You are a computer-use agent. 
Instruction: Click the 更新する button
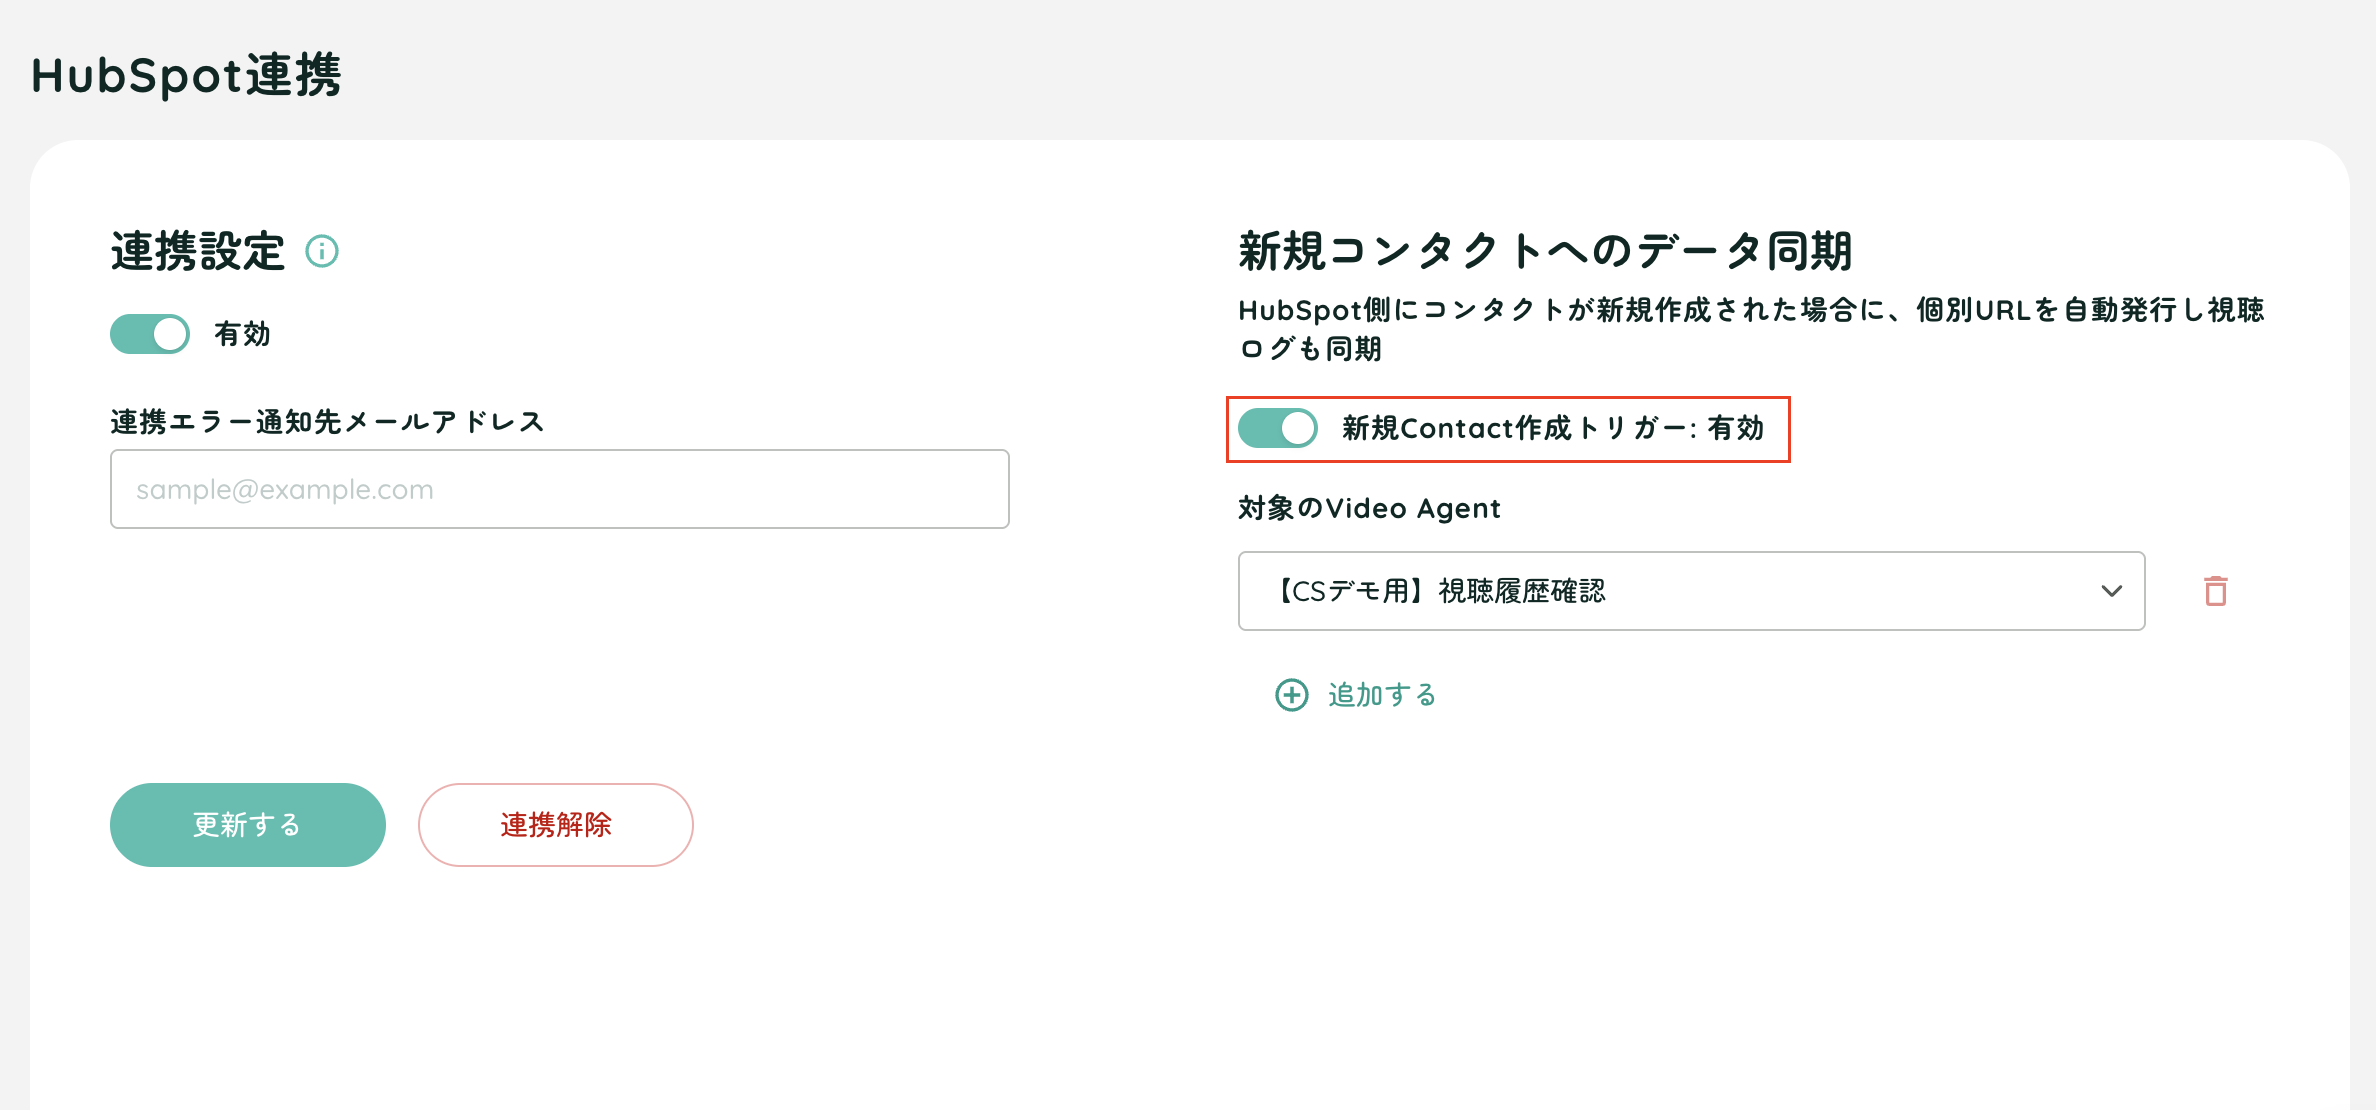248,825
